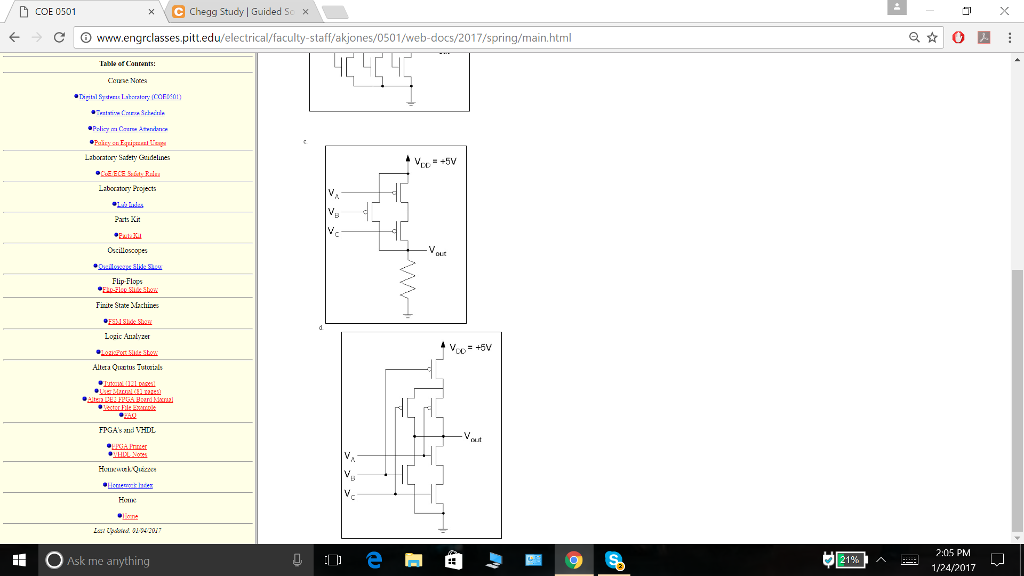1024x576 pixels.
Task: Switch to Google Chrome on the taskbar
Action: (x=573, y=560)
